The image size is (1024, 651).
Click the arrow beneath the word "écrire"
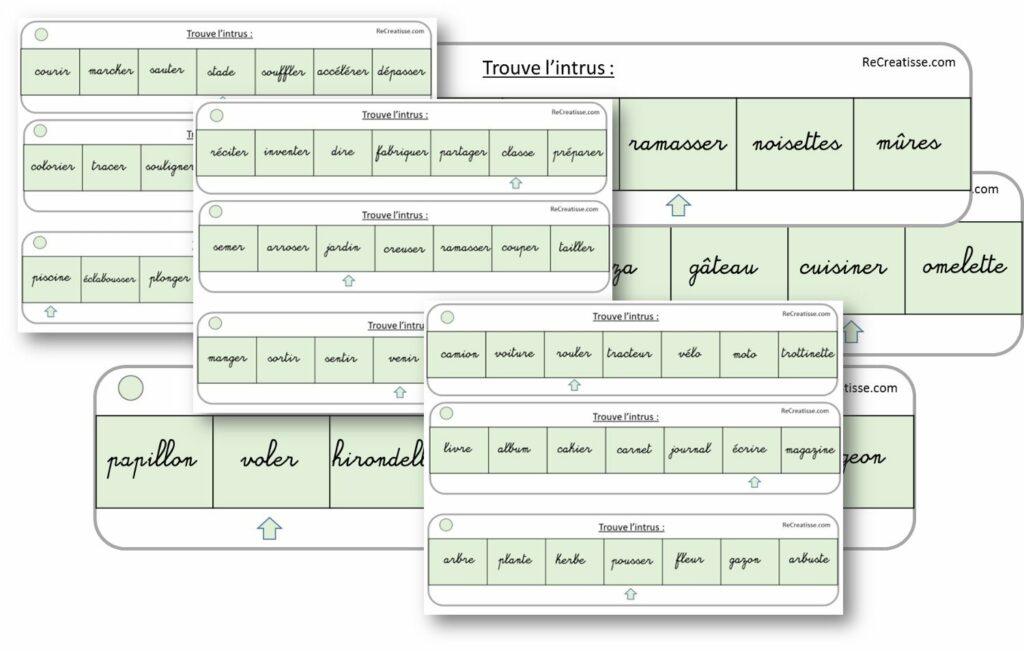click(754, 482)
